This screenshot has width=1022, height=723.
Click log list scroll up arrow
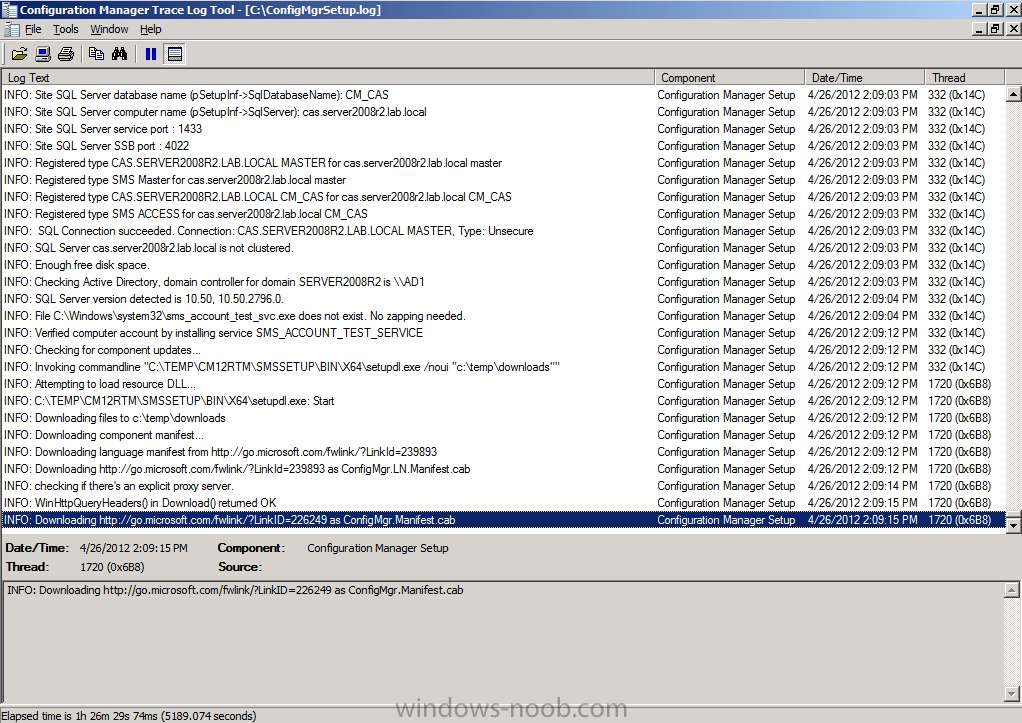coord(1013,95)
